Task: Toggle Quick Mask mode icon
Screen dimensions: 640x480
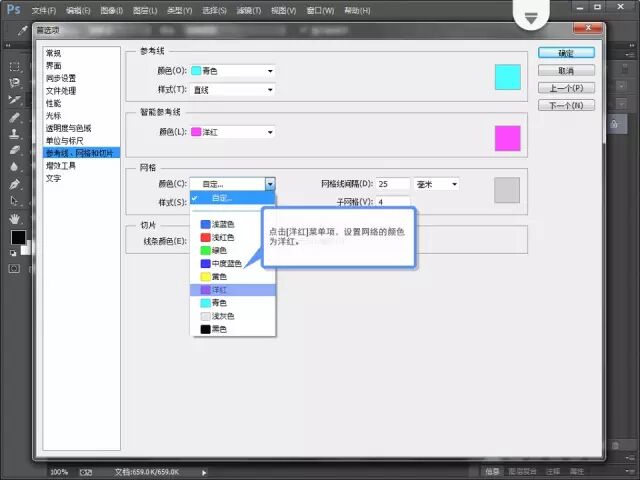Action: tap(14, 269)
